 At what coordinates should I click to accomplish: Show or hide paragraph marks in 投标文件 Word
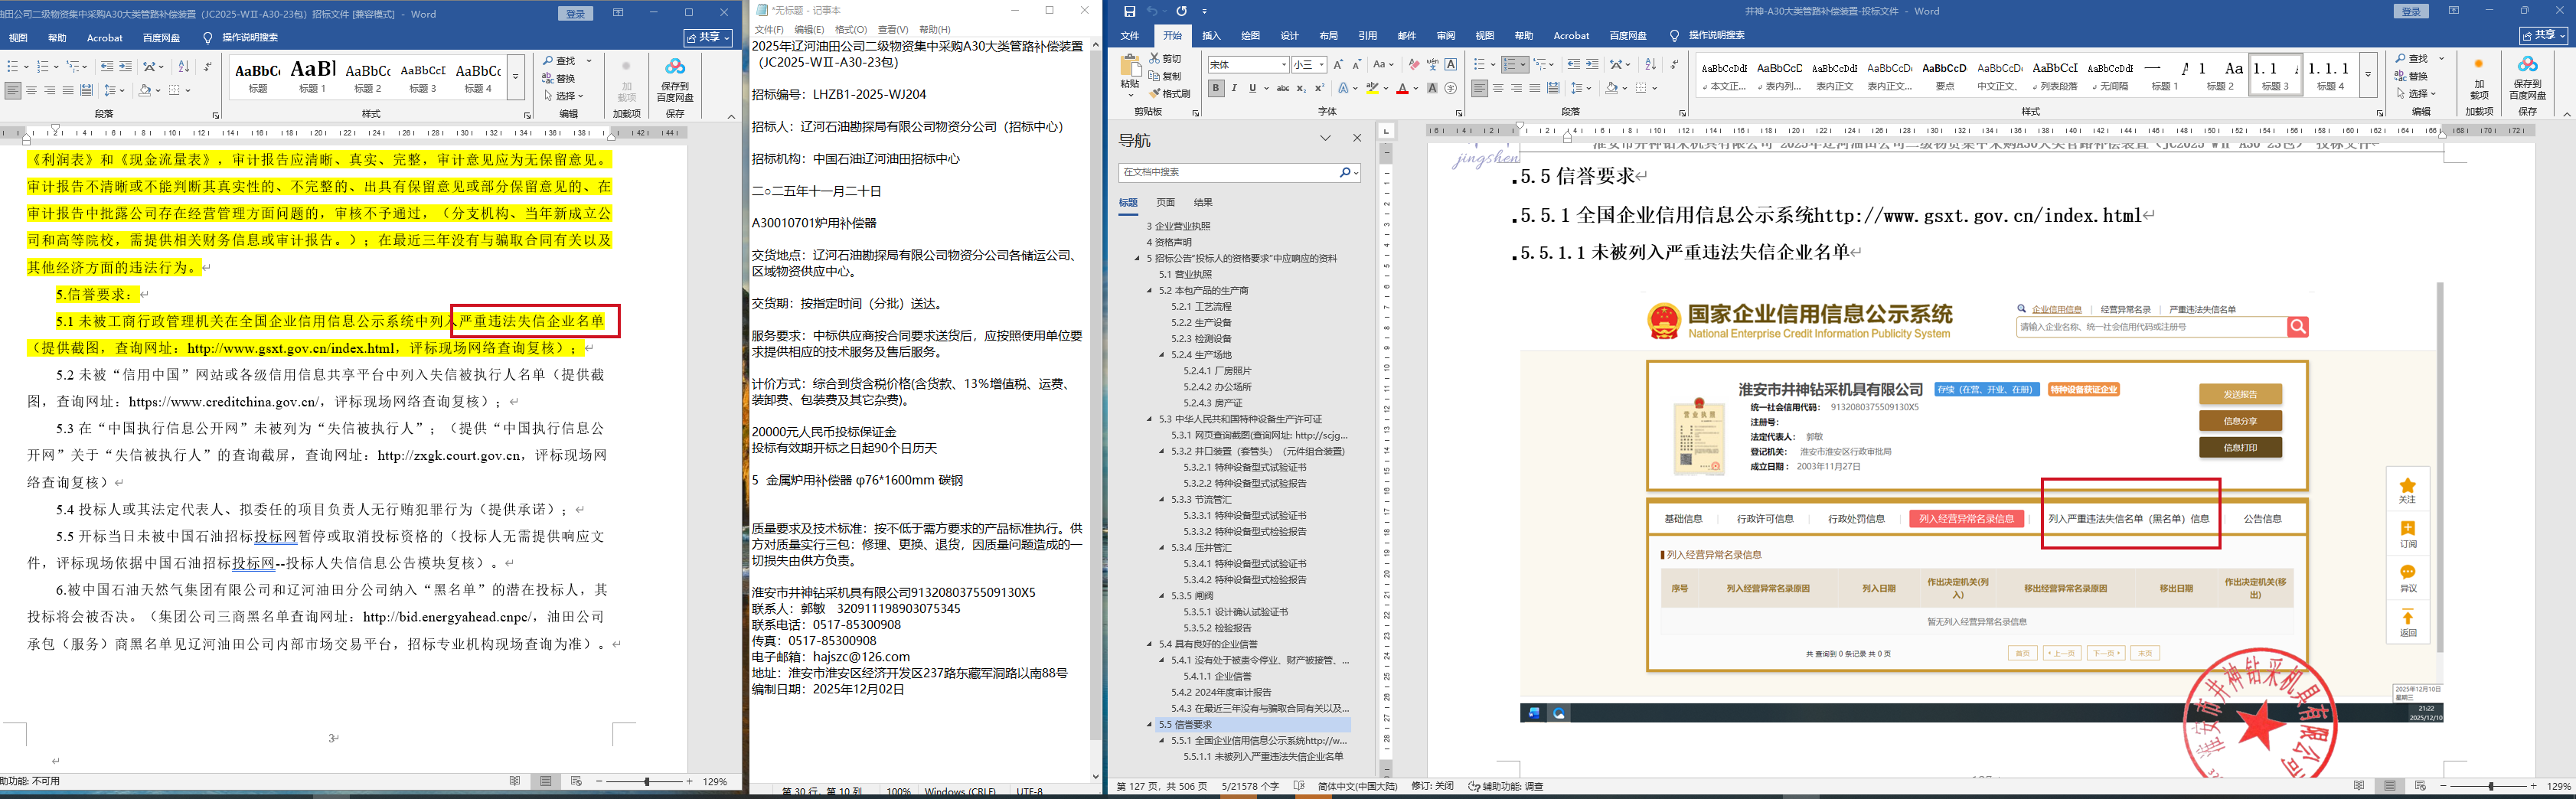pyautogui.click(x=1674, y=65)
